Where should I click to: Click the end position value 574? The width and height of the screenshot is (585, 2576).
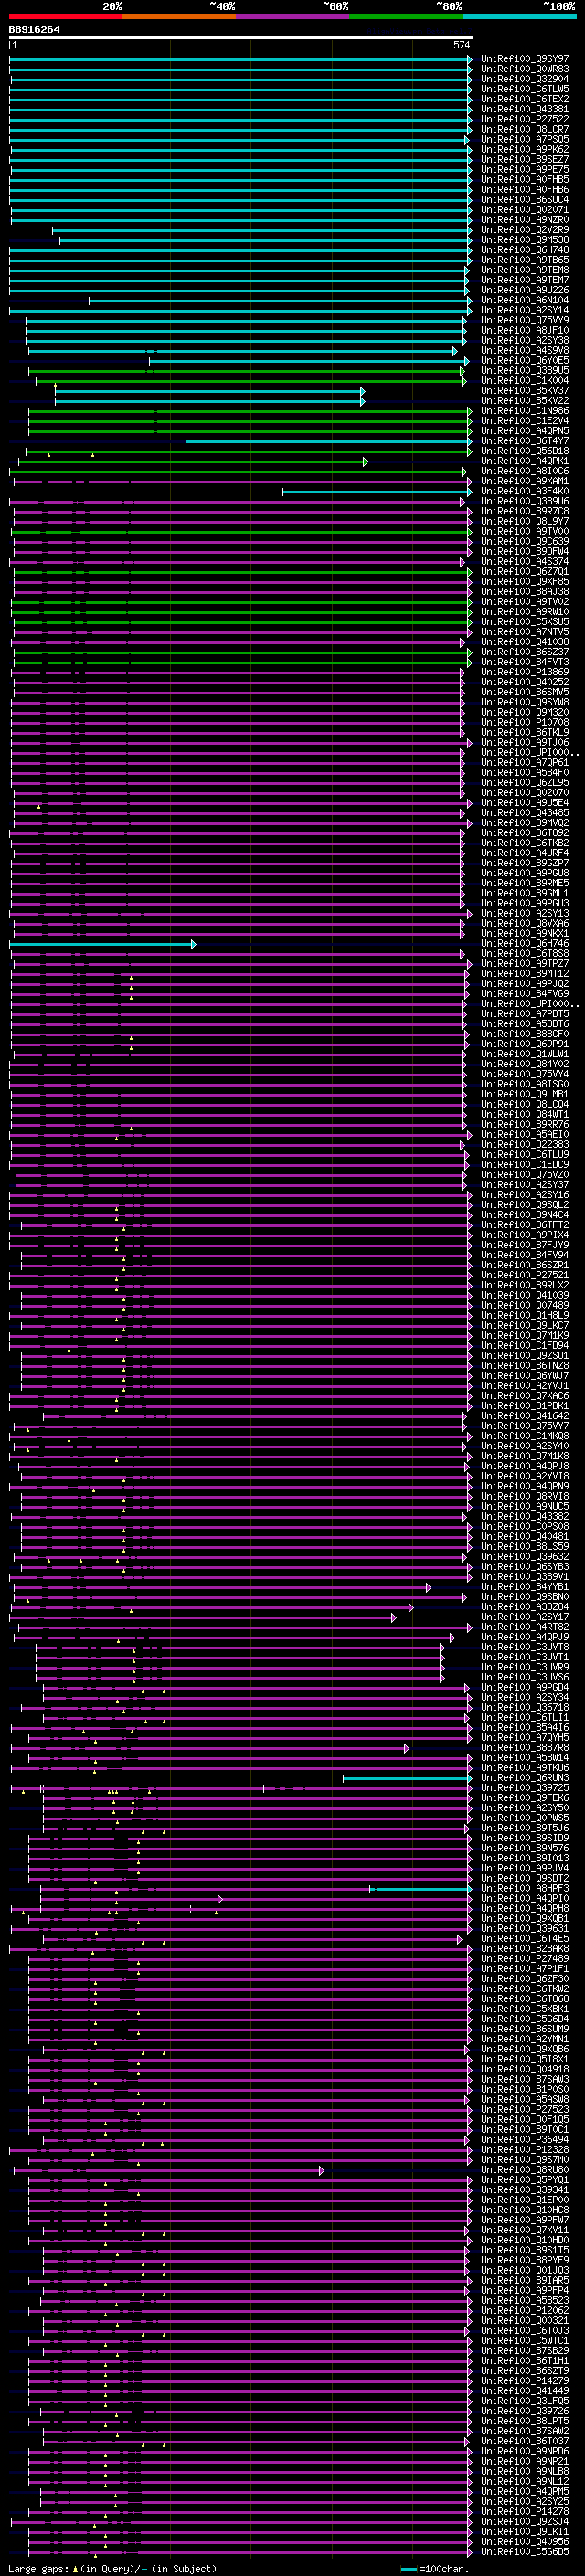tap(461, 45)
